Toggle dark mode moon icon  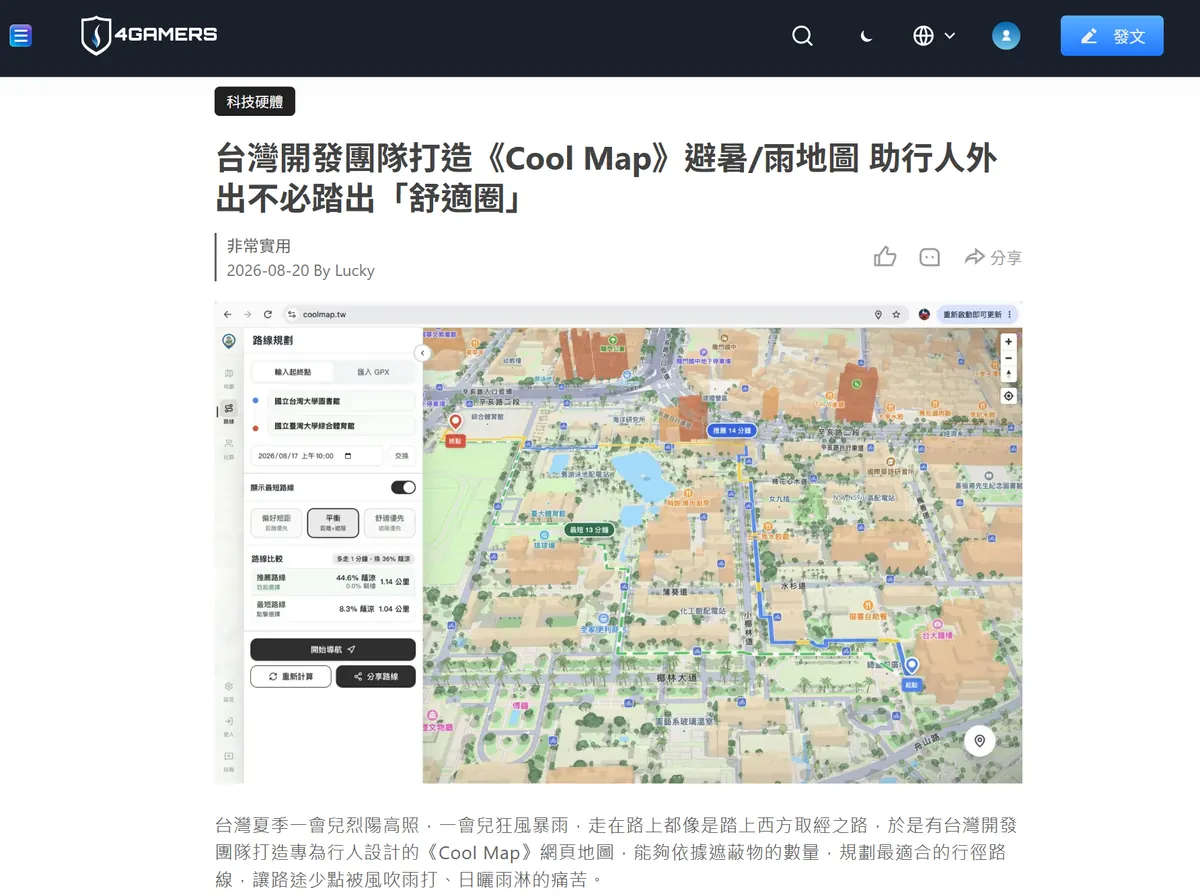coord(866,36)
